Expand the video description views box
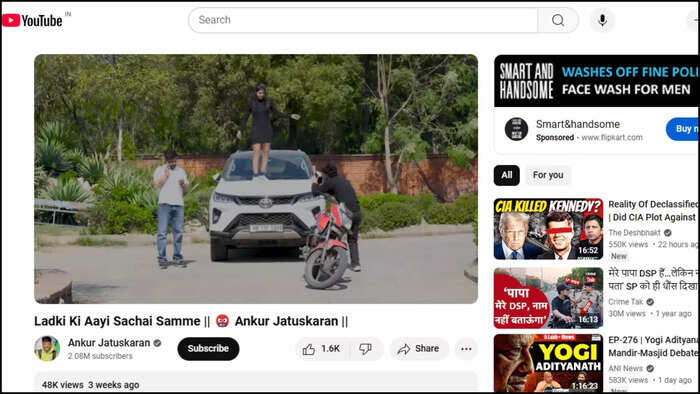 256,382
